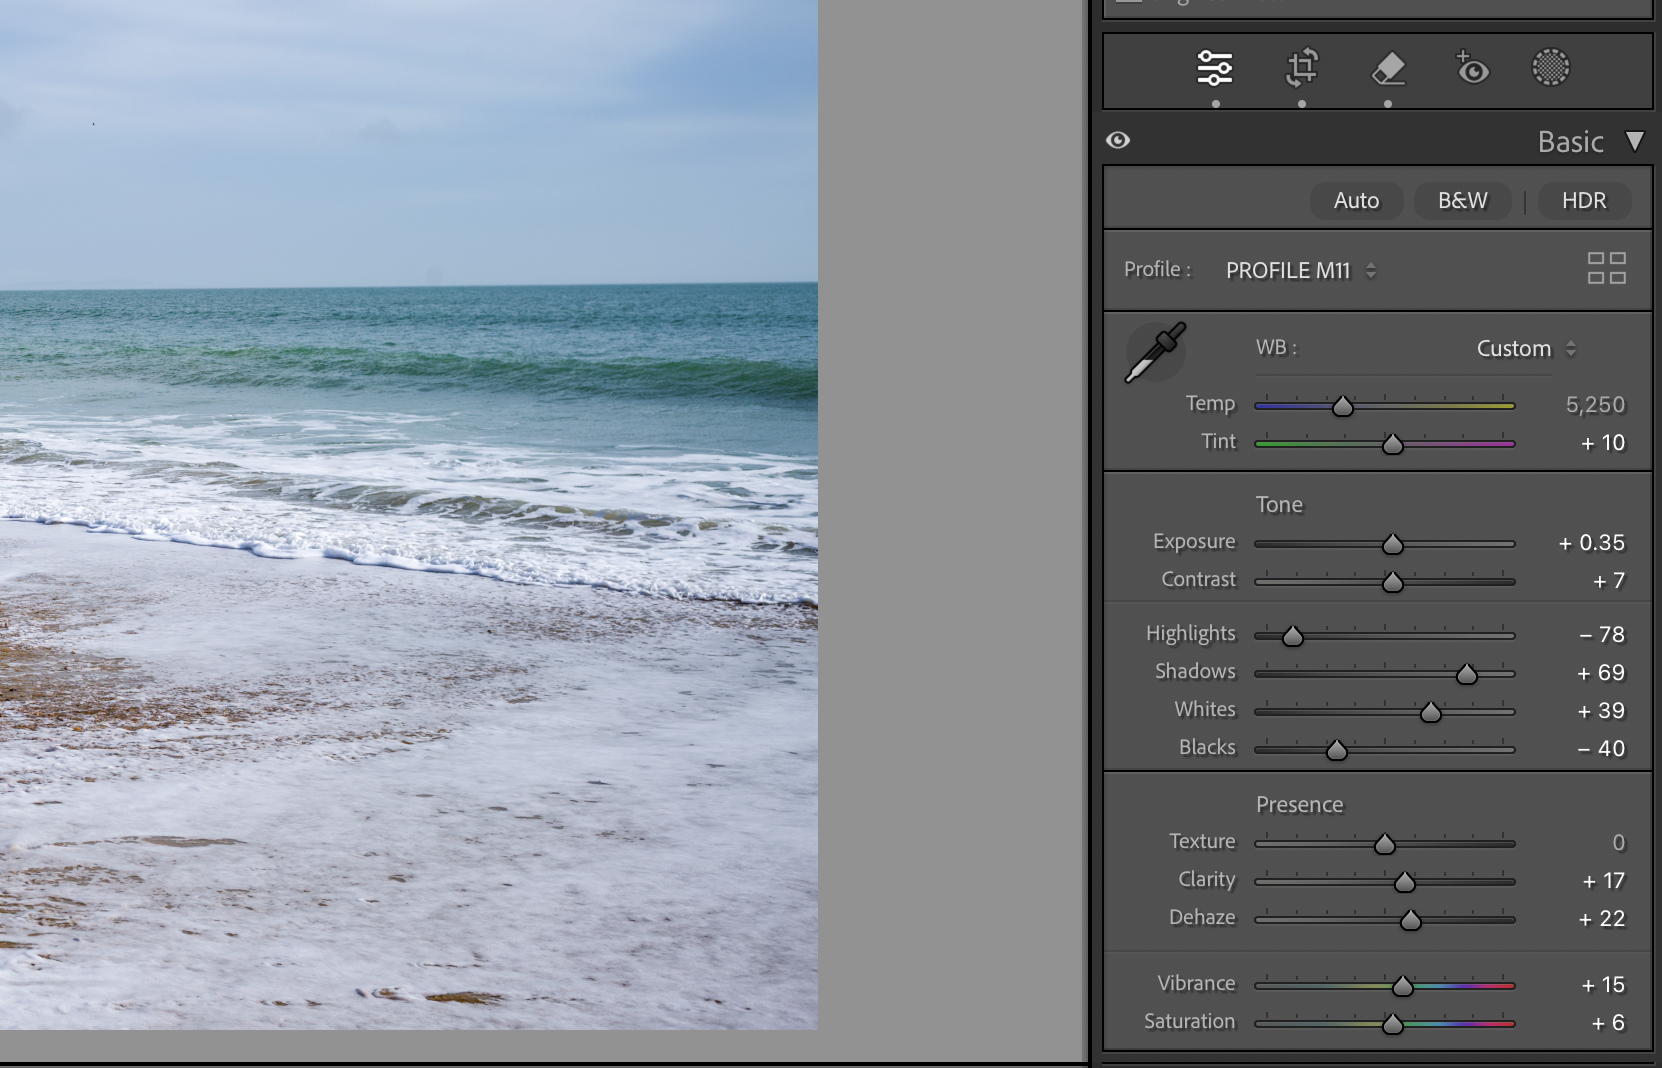
Task: Select the Crop and rotate tool
Action: tap(1301, 68)
